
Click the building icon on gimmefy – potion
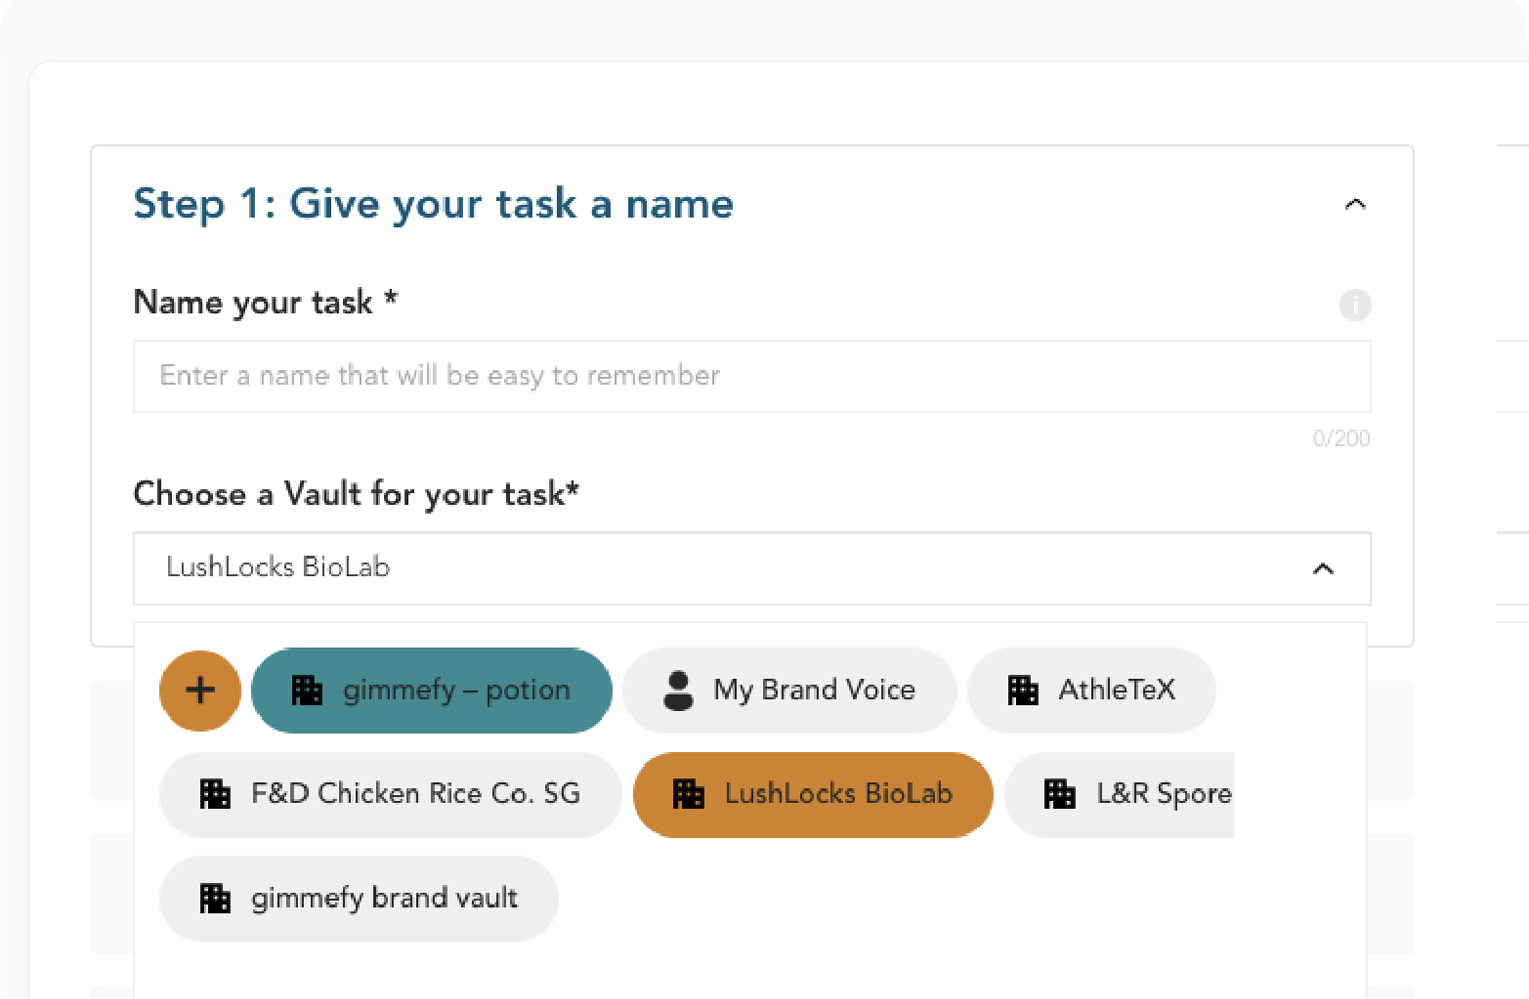307,690
